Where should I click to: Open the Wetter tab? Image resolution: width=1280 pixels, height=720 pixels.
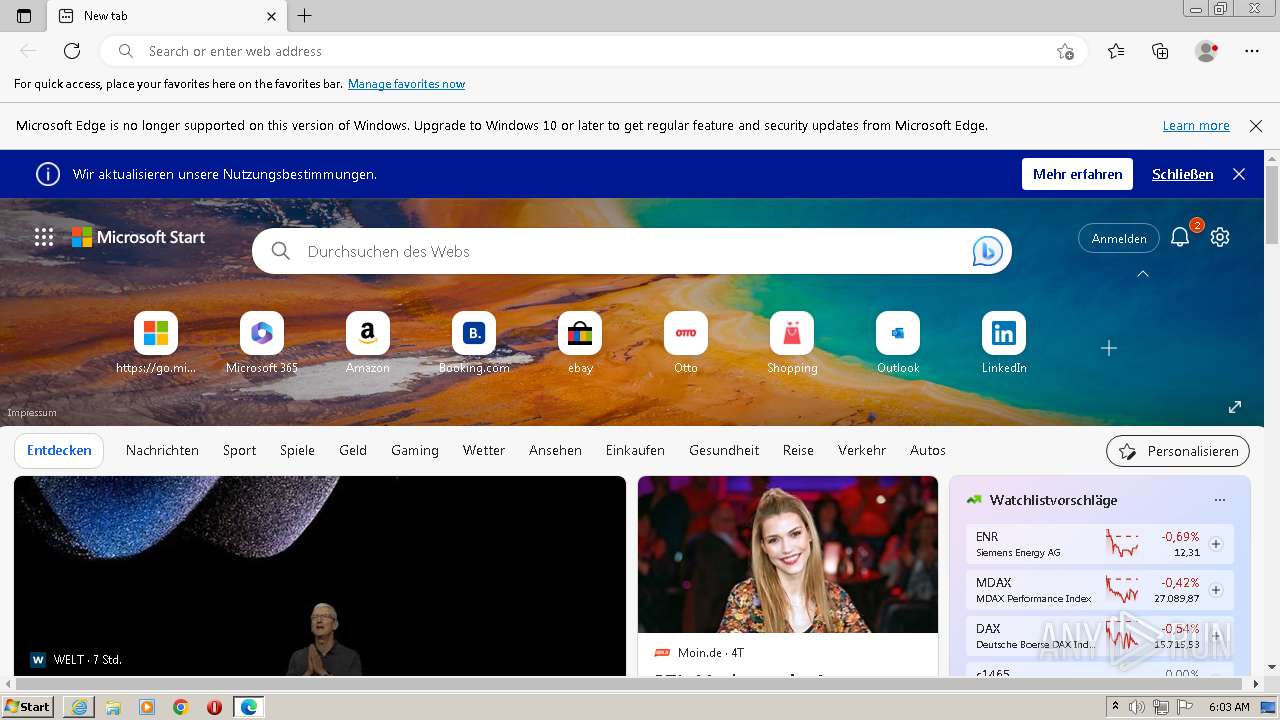[x=484, y=450]
